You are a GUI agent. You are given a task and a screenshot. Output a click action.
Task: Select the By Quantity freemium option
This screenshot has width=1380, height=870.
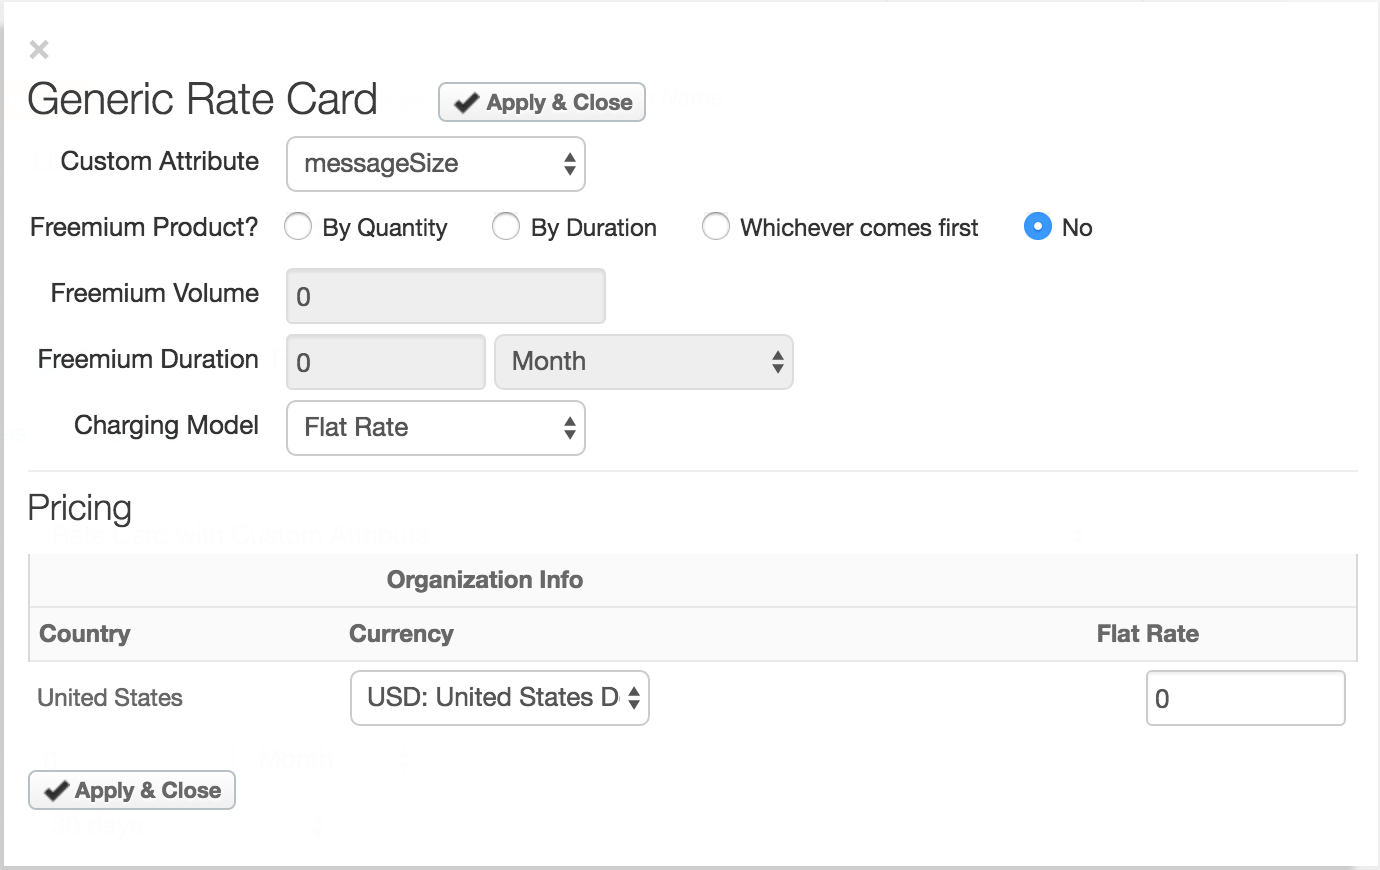click(x=298, y=227)
